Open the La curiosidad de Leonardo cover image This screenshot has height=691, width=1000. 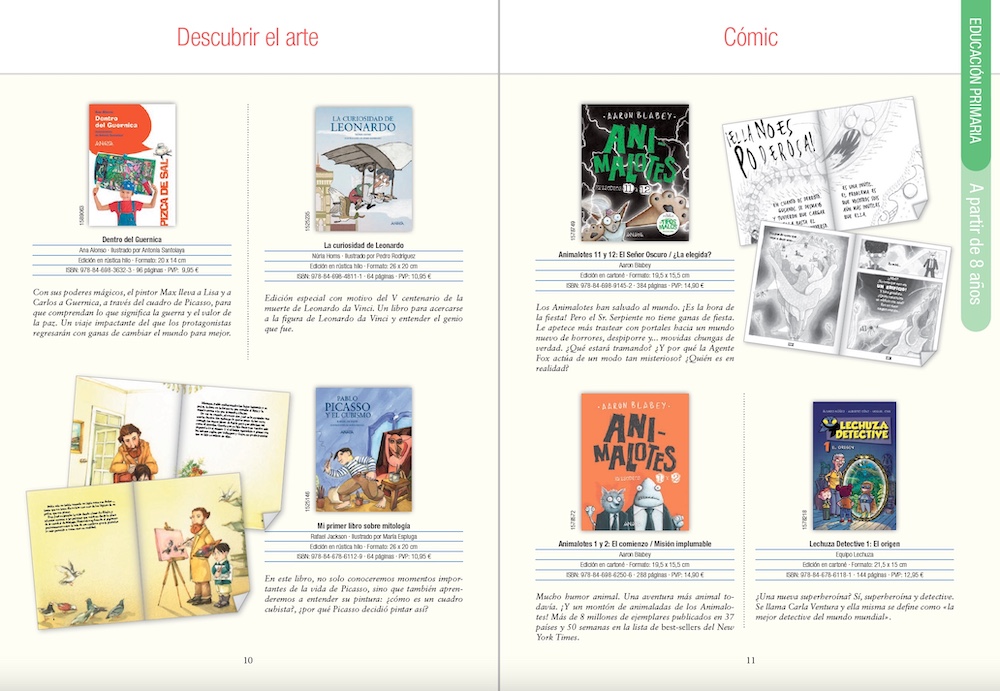point(364,169)
